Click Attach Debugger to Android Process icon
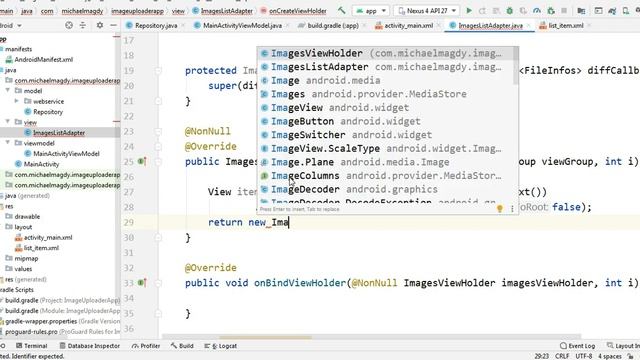The image size is (640, 360). (x=551, y=11)
